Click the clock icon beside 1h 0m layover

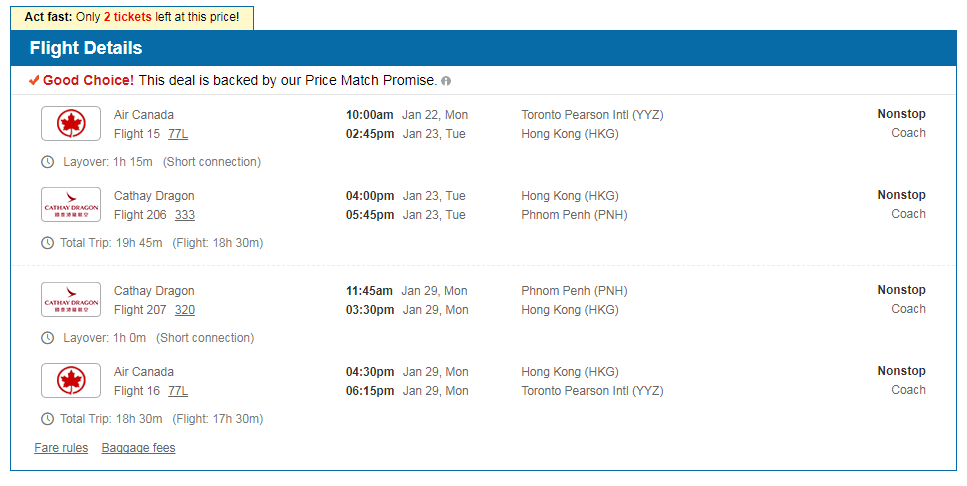47,338
